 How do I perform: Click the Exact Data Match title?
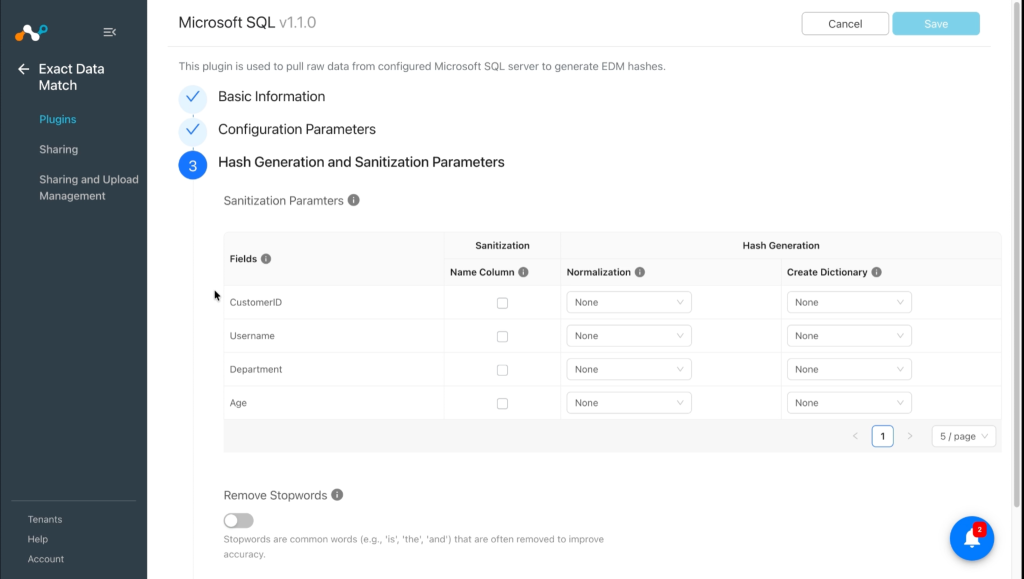(x=71, y=77)
